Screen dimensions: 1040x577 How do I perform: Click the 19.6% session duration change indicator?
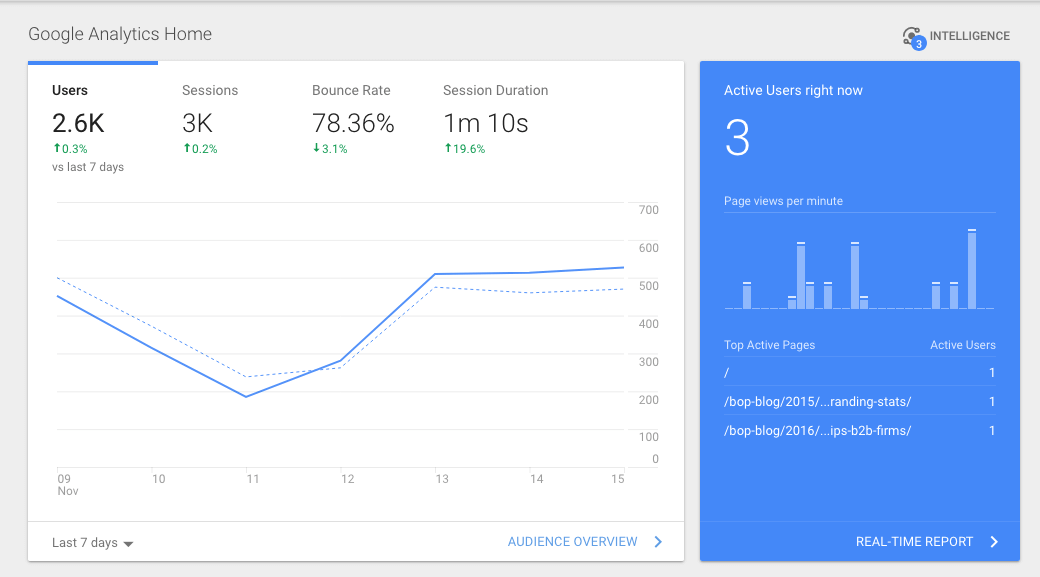click(x=465, y=149)
